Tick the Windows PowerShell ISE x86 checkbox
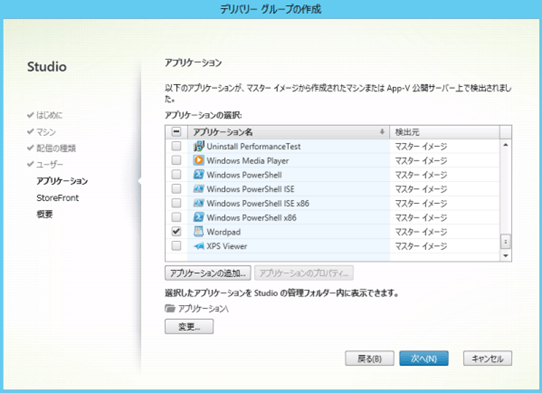Screen dimensions: 542x393 (x=176, y=203)
